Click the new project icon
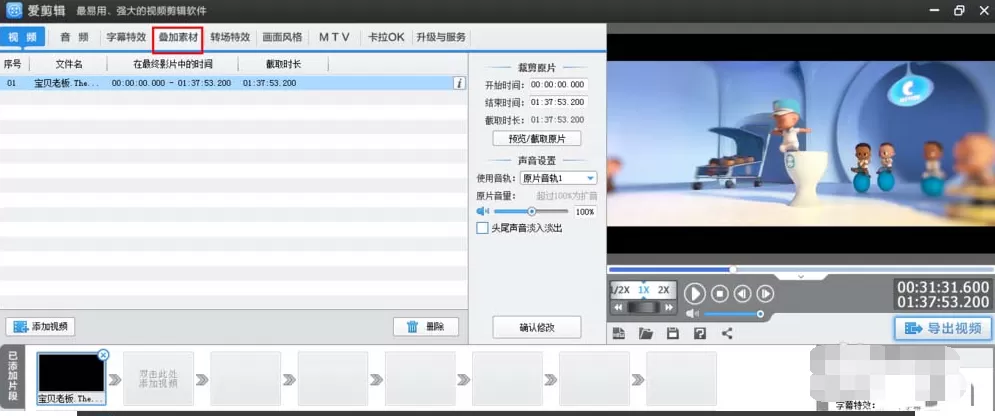Image resolution: width=995 pixels, height=416 pixels. [619, 333]
